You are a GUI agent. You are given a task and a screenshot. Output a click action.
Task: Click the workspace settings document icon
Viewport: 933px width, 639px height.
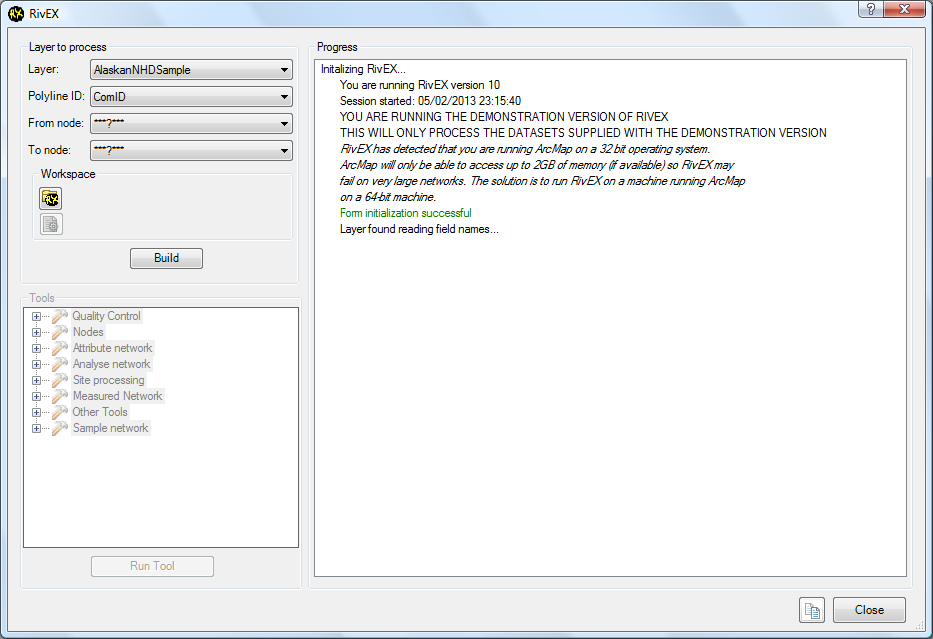pos(51,224)
